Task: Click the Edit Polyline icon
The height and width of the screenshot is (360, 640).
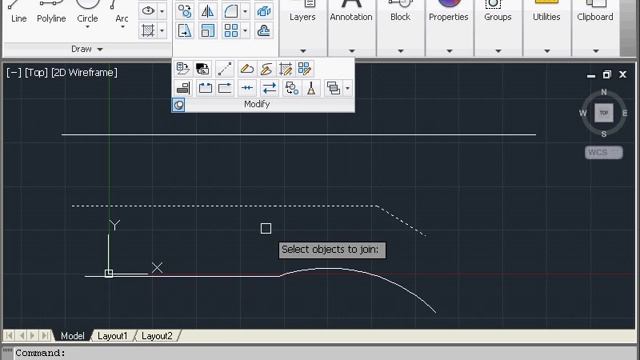Action: pyautogui.click(x=247, y=69)
